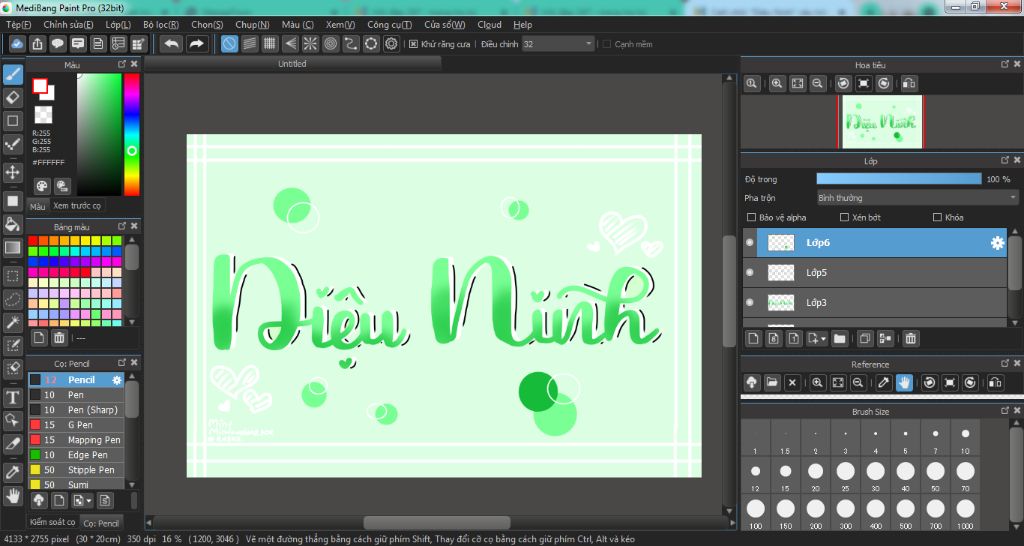Enable the concentric circle snap guide
The image size is (1024, 546).
330,44
